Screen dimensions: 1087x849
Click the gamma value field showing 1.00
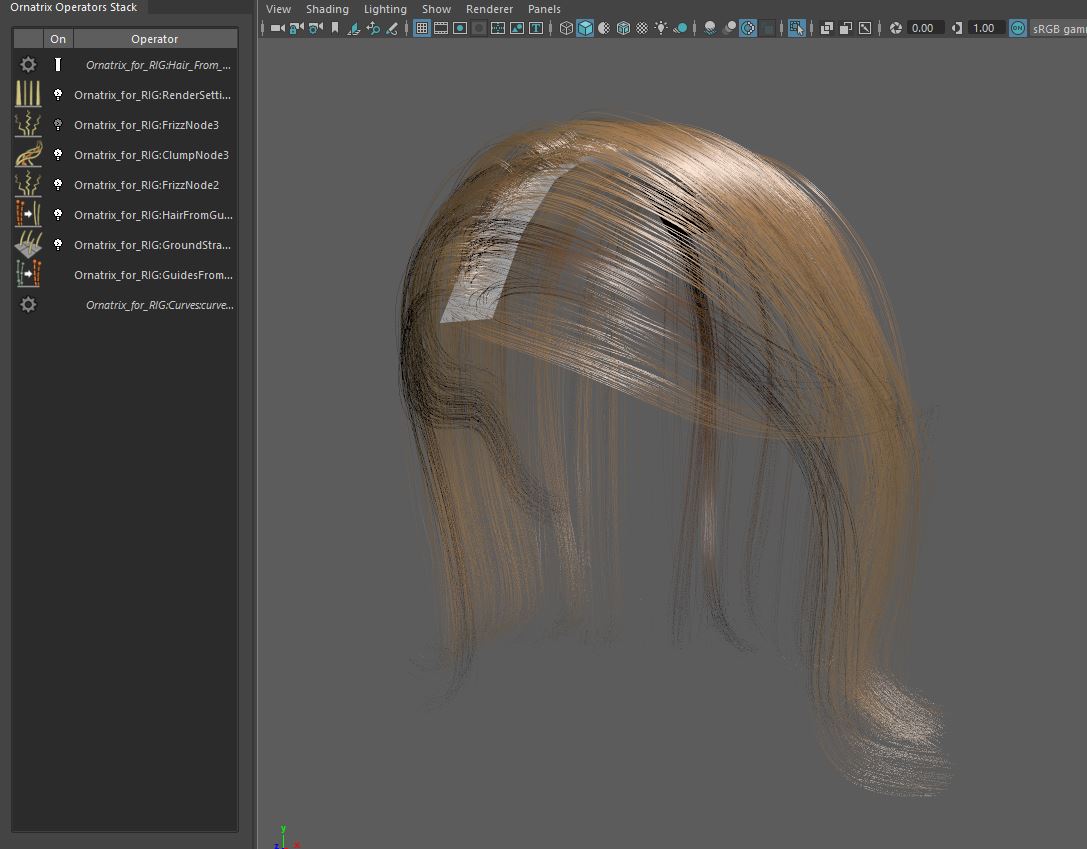[984, 28]
